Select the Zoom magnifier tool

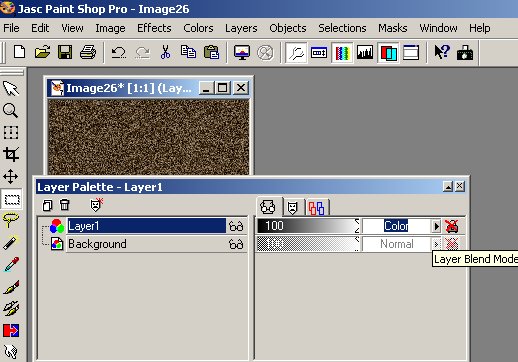[x=11, y=110]
